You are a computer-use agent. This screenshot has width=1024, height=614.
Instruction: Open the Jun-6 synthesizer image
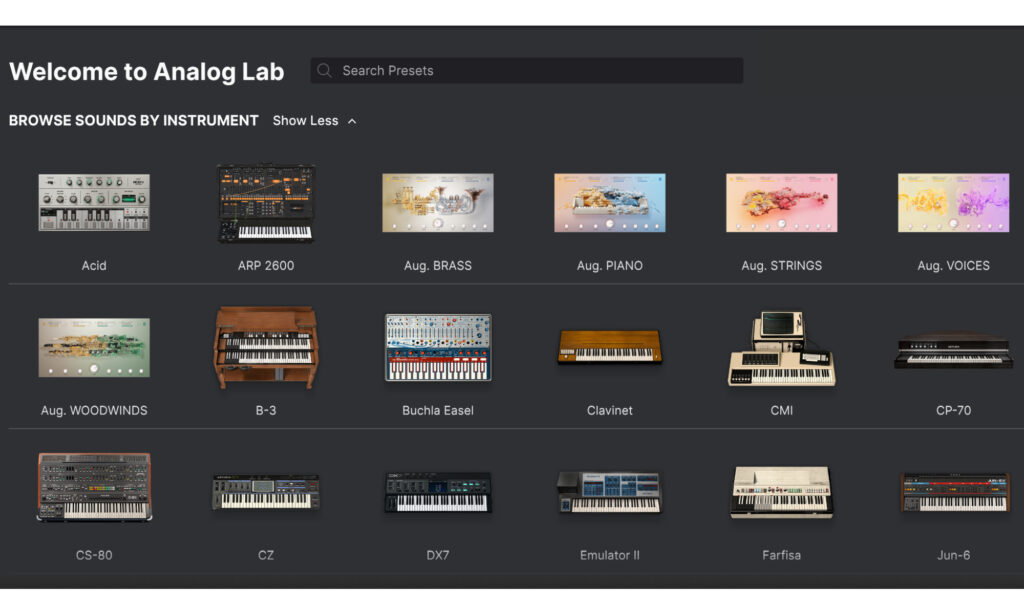pyautogui.click(x=953, y=493)
